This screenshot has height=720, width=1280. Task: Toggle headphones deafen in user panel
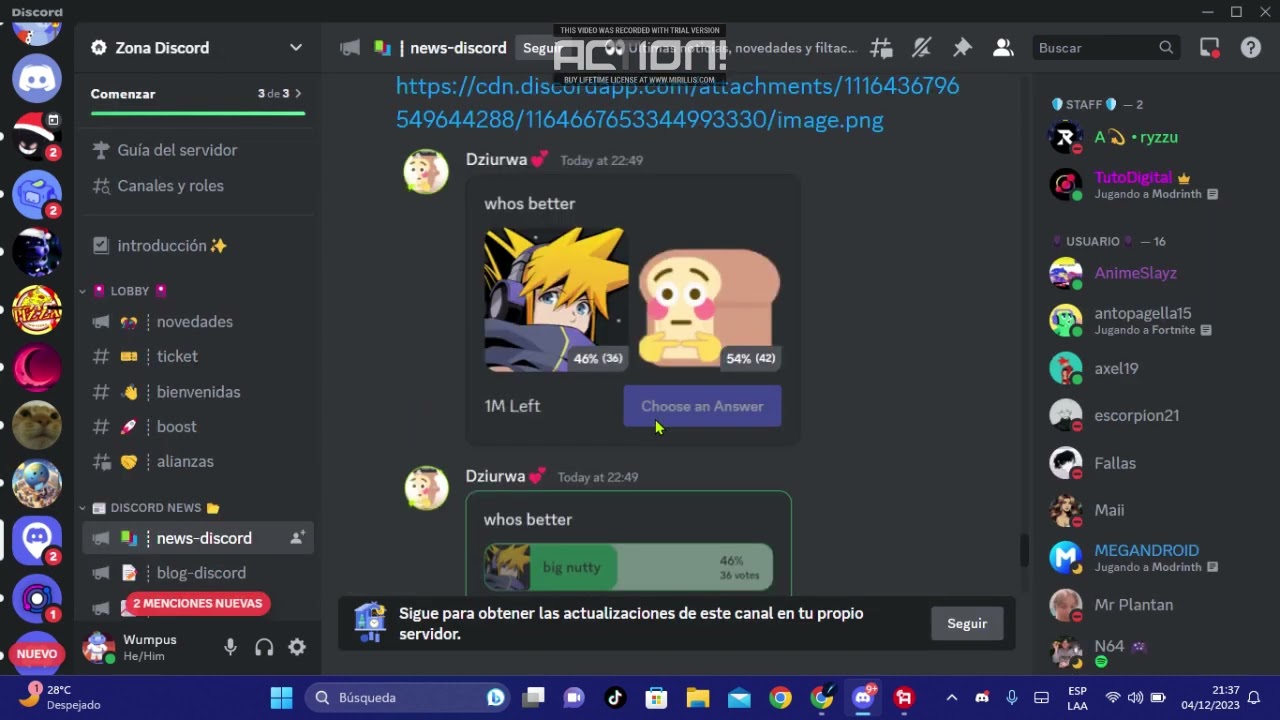pyautogui.click(x=264, y=647)
